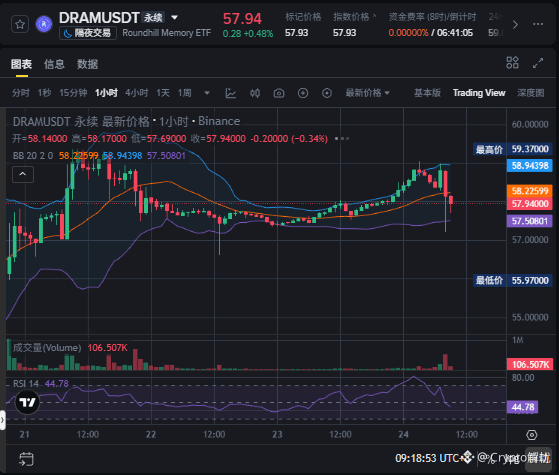Open the left side panel expander arrow
559x475 pixels.
tap(2, 420)
